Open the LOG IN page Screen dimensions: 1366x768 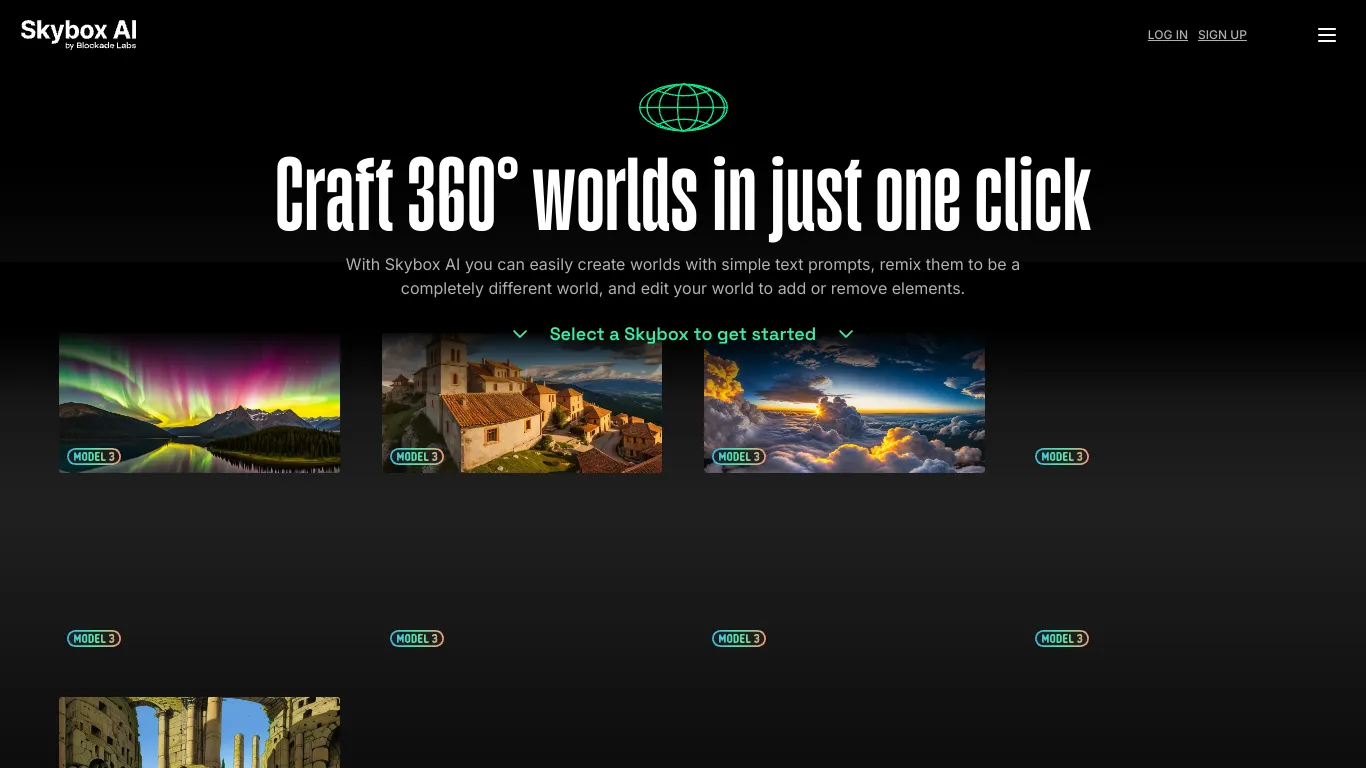1167,35
